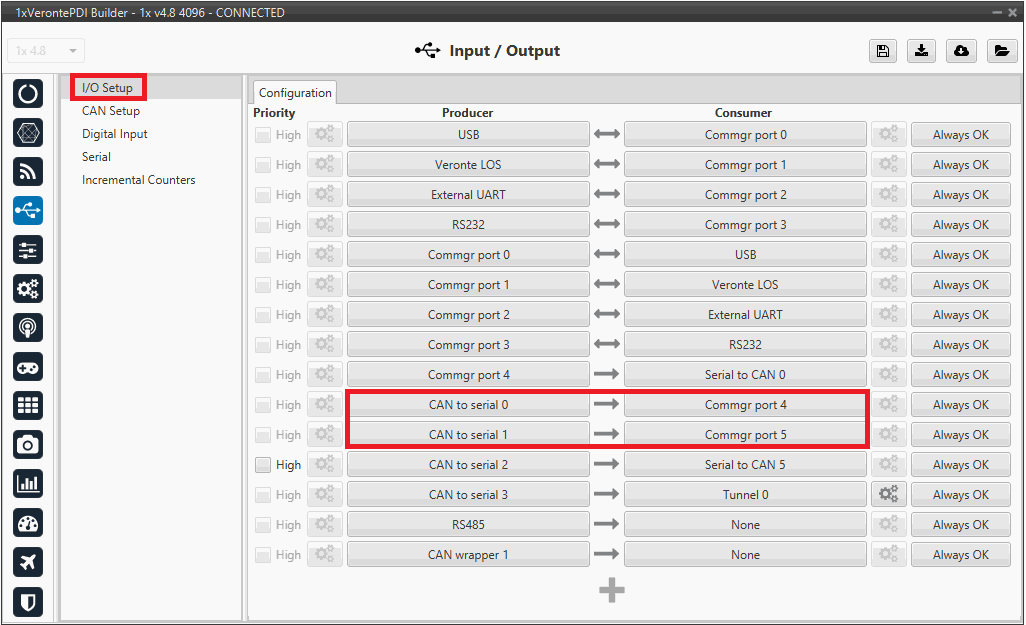Open the Commgr port 5 consumer selector

coord(745,435)
